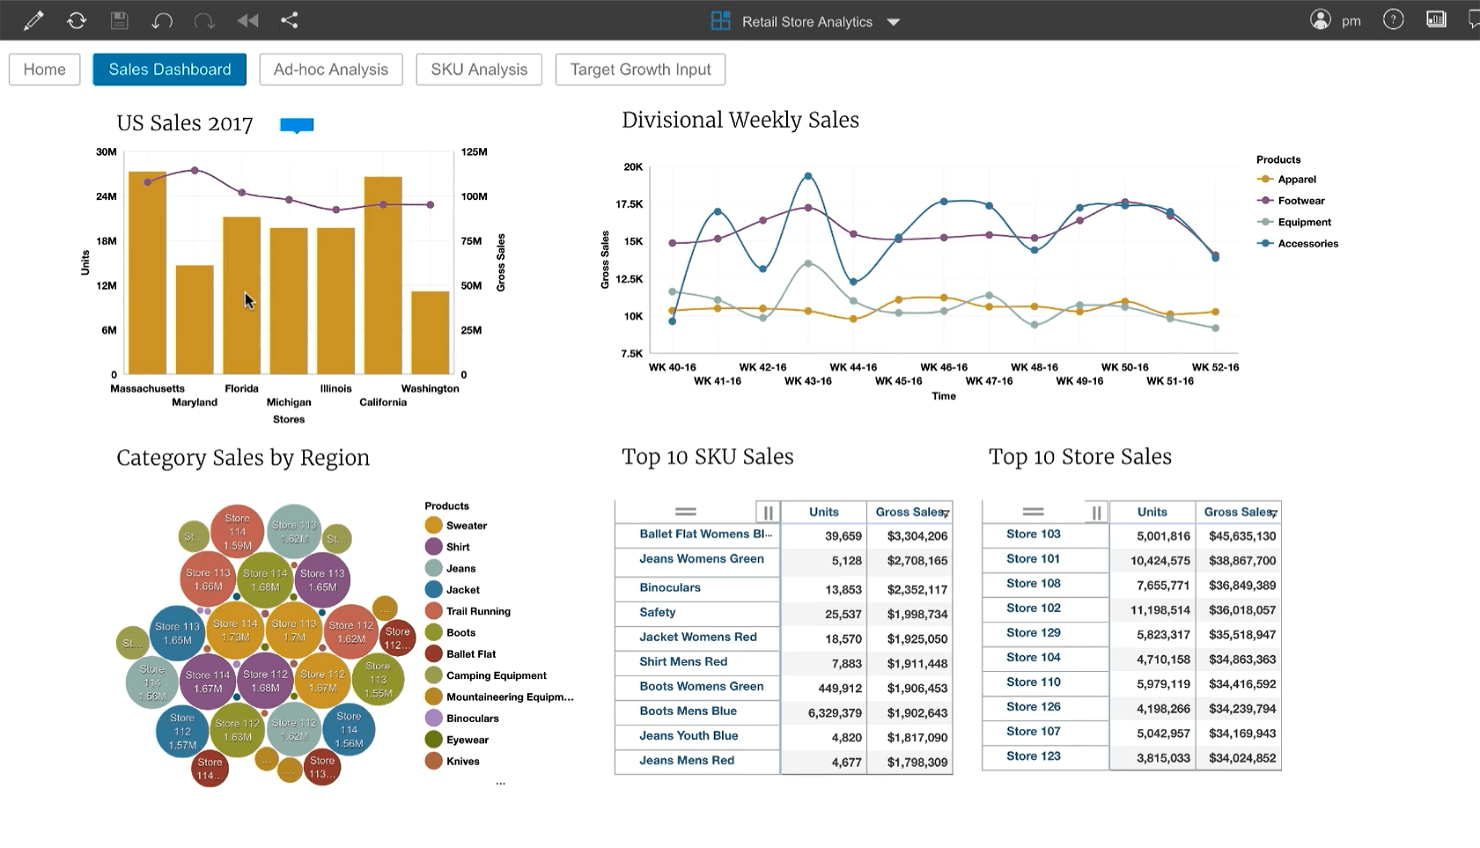The width and height of the screenshot is (1480, 848).
Task: Toggle Jacket in Products legend
Action: (x=452, y=590)
